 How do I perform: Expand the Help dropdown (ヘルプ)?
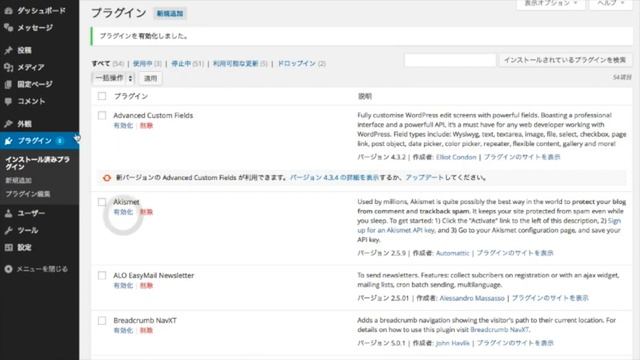click(611, 3)
